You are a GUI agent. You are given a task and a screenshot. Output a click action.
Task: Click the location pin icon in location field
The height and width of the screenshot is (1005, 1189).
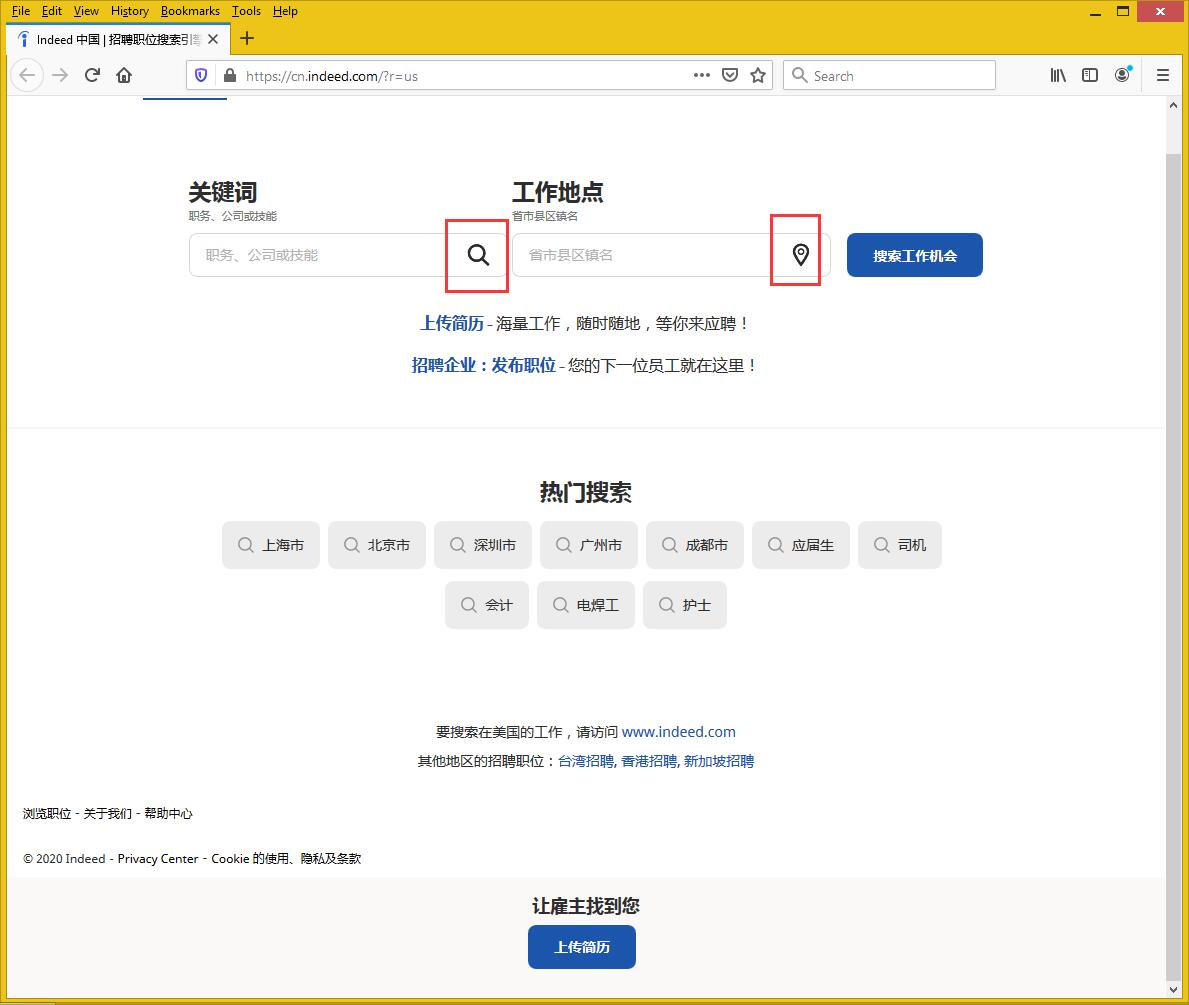800,255
